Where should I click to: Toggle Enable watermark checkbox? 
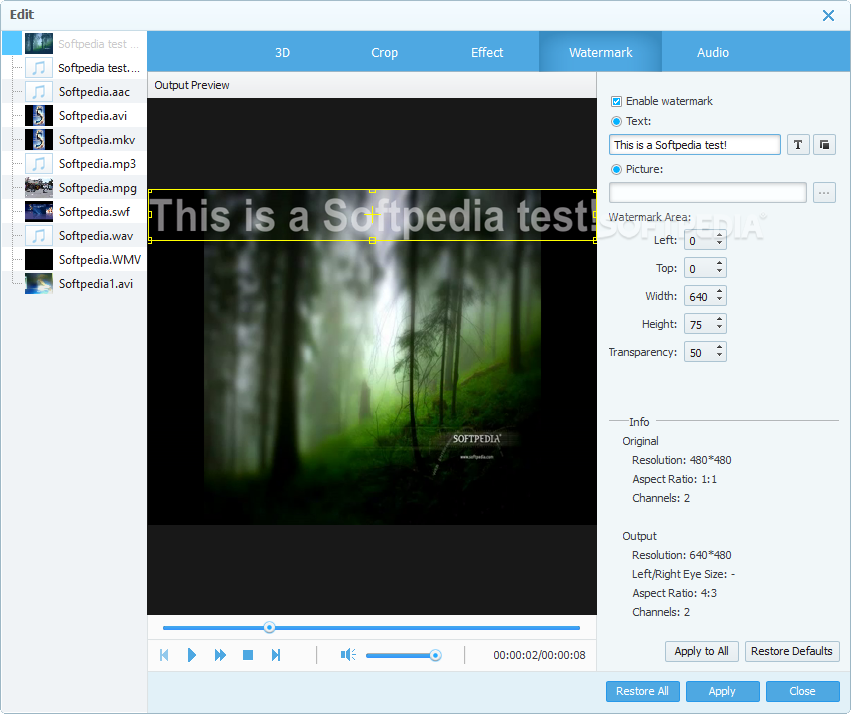616,101
